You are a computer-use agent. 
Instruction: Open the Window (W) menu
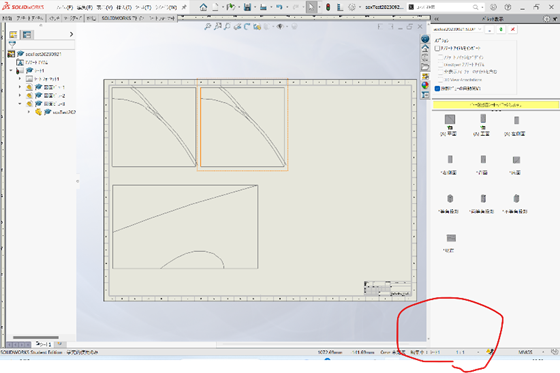[166, 7]
